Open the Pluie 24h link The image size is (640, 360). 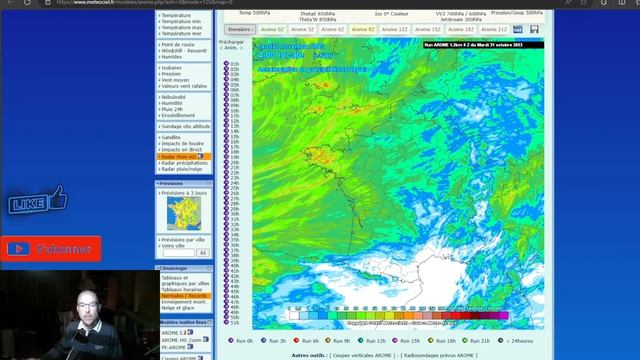pyautogui.click(x=172, y=109)
